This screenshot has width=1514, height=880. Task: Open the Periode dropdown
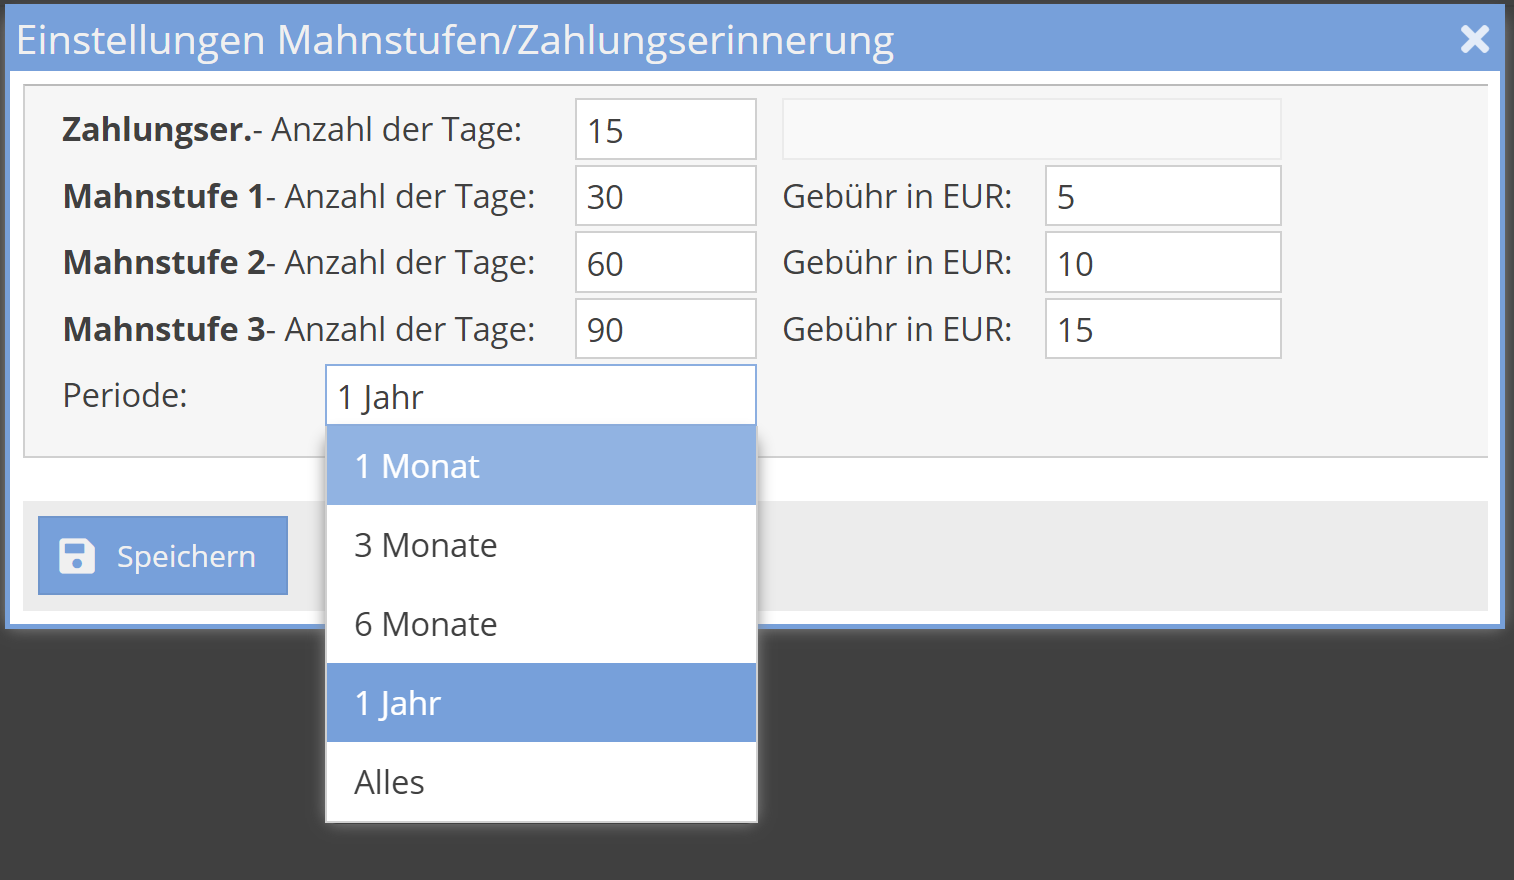pyautogui.click(x=540, y=395)
